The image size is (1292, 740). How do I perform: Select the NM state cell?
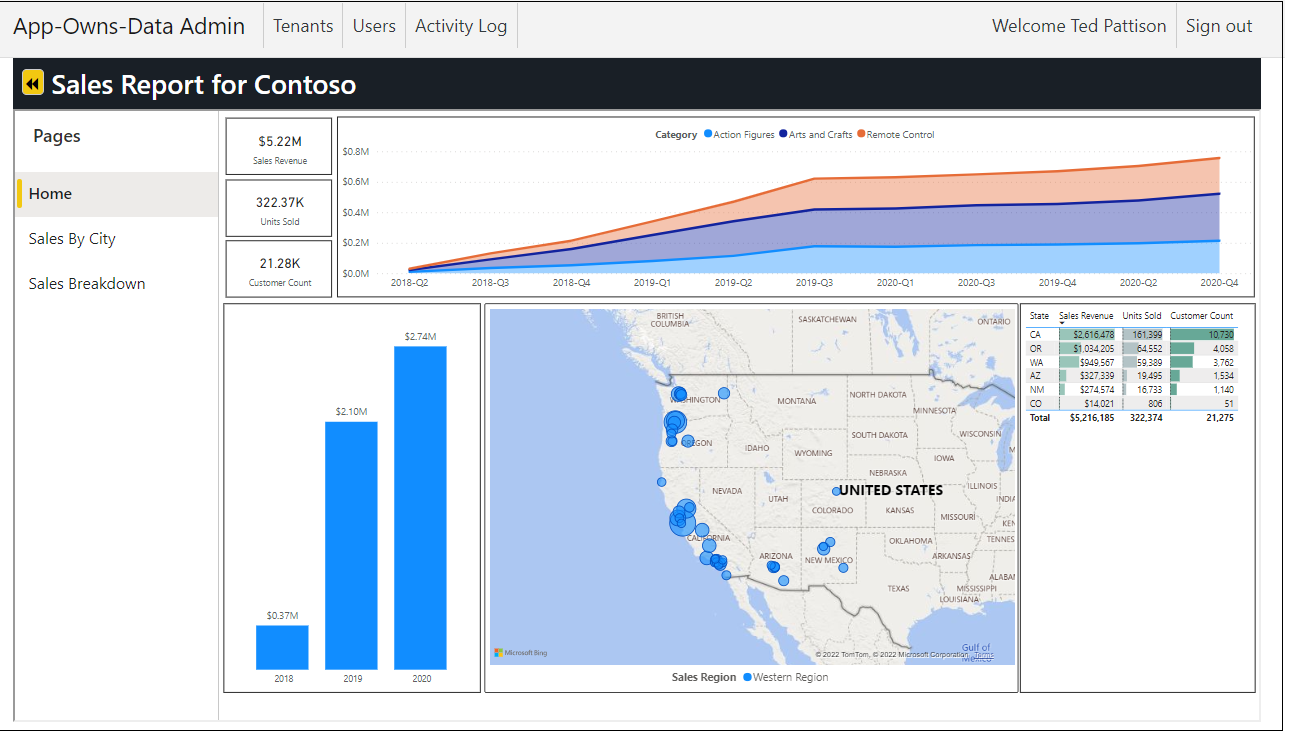(1035, 390)
